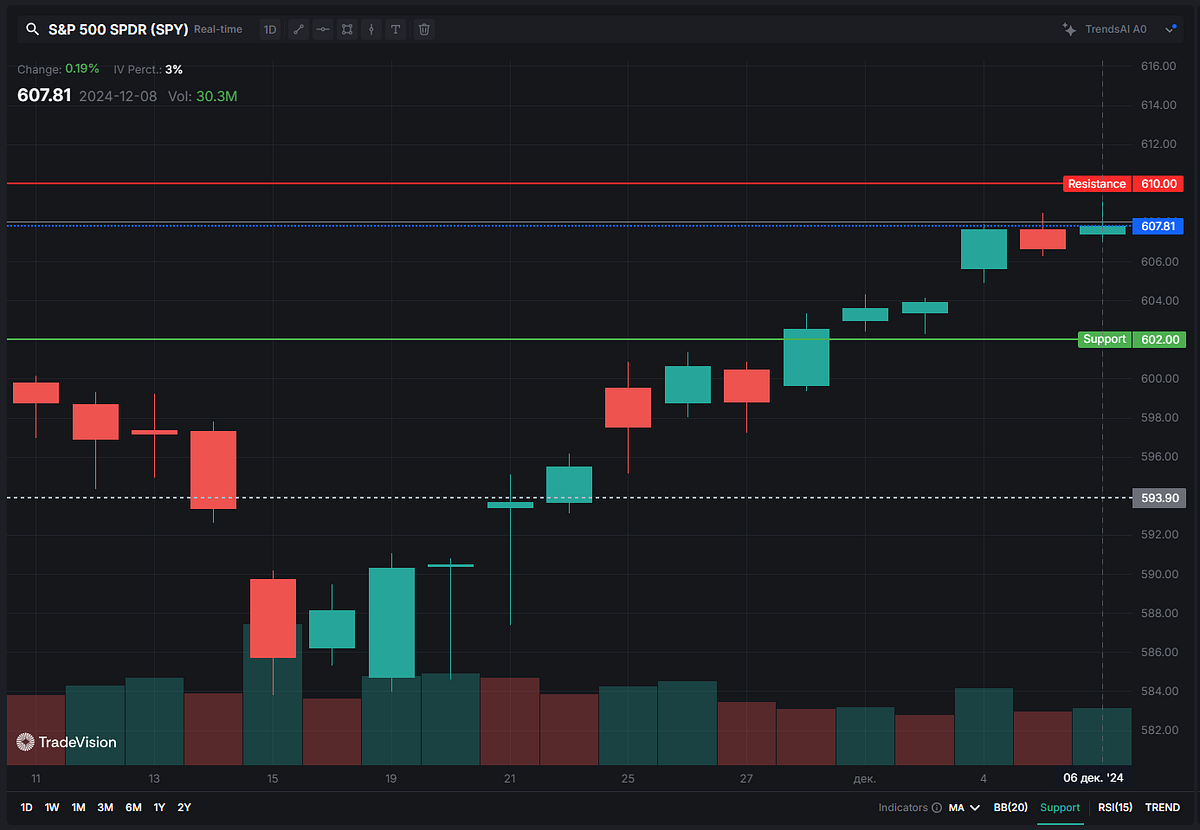Enable the RSI(15) indicator
This screenshot has width=1200, height=830.
pyautogui.click(x=1115, y=807)
